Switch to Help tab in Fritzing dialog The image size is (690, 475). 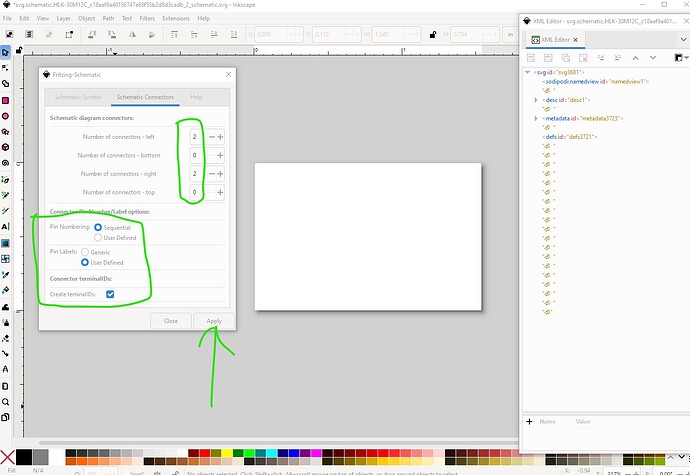196,97
